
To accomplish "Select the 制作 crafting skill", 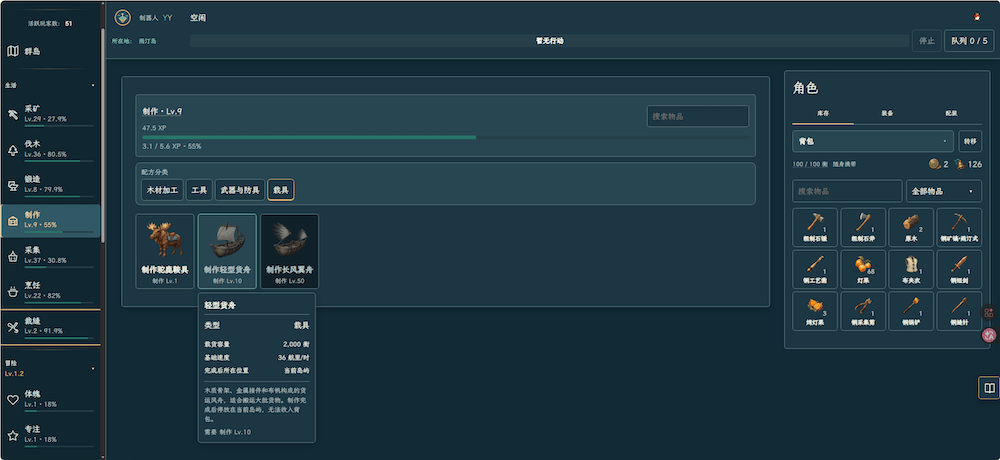I will click(50, 221).
